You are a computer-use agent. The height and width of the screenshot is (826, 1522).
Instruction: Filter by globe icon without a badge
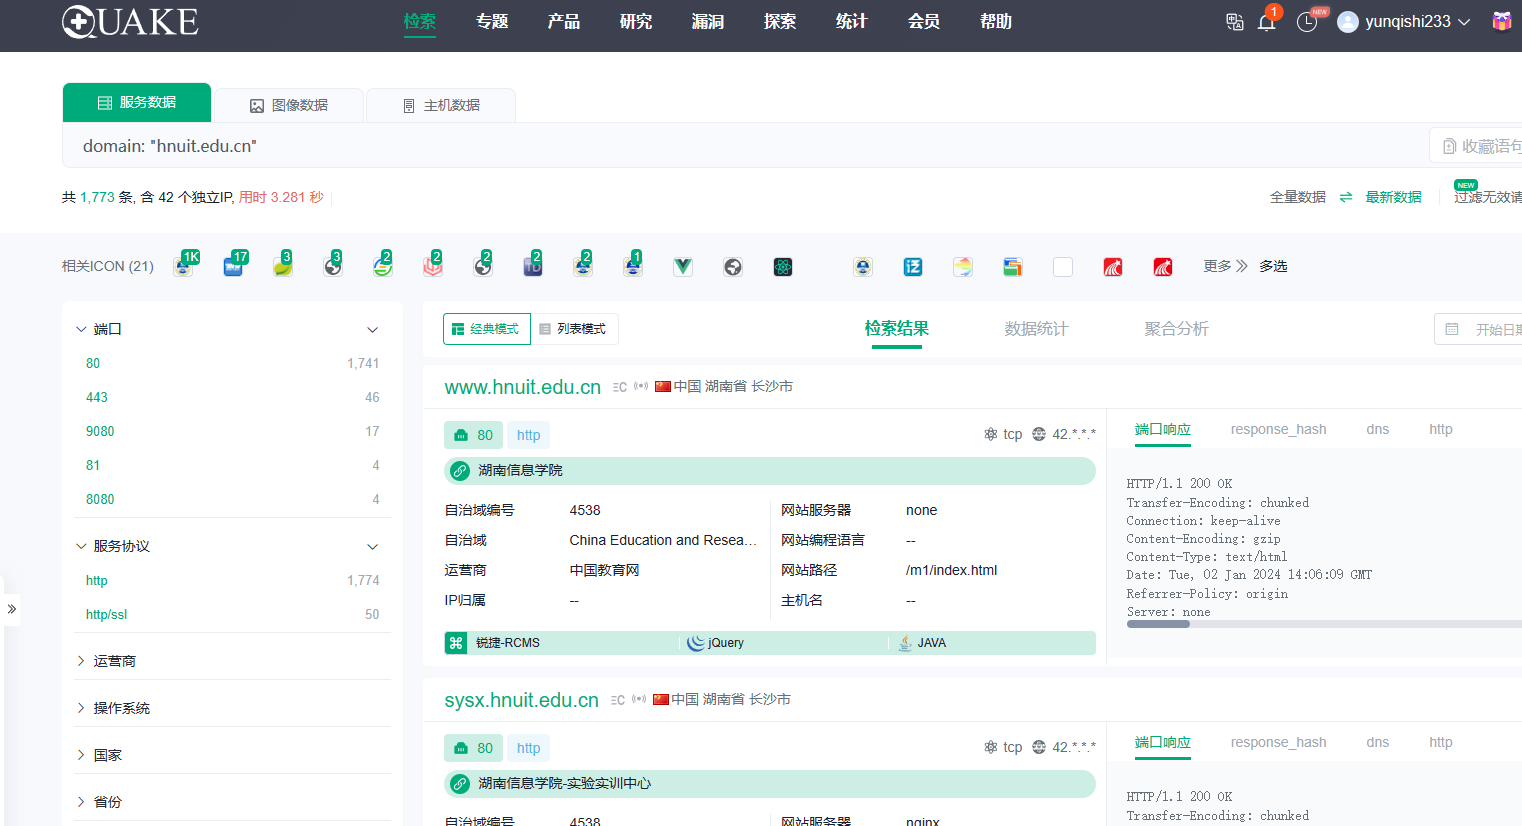point(733,267)
